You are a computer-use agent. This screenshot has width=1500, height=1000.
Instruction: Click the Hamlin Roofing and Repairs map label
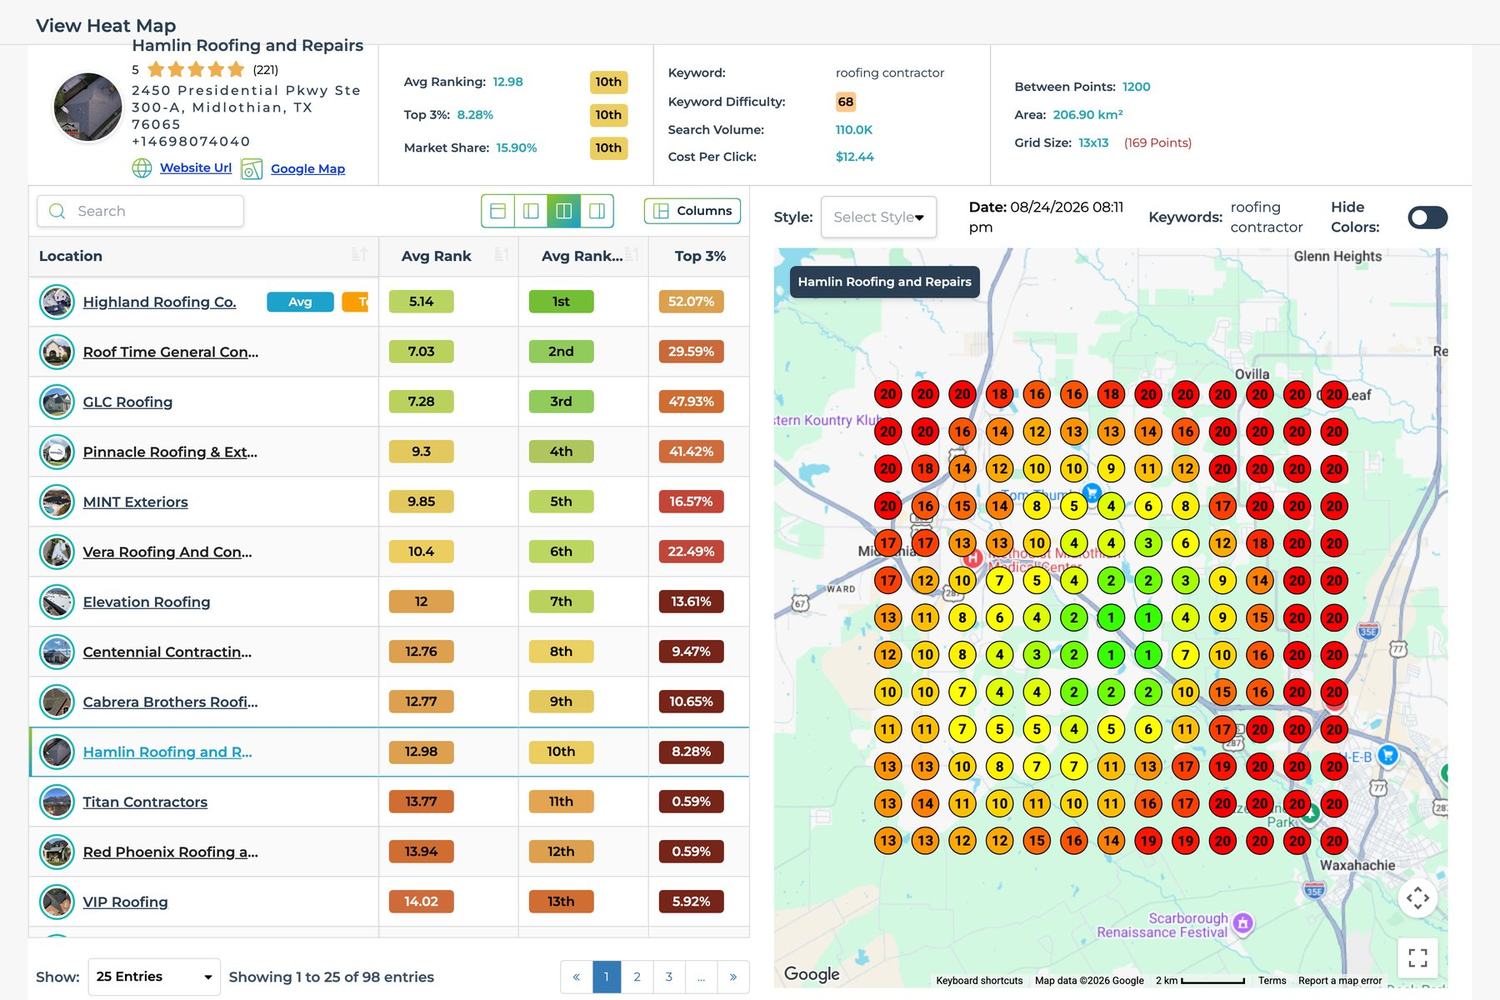[x=885, y=282]
